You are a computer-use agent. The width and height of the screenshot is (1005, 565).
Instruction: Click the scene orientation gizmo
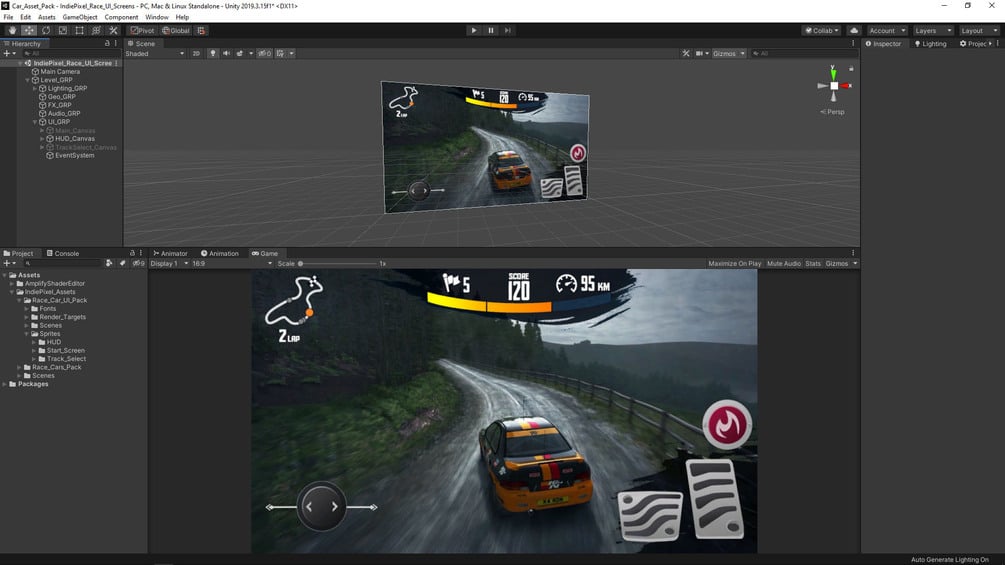(x=834, y=86)
